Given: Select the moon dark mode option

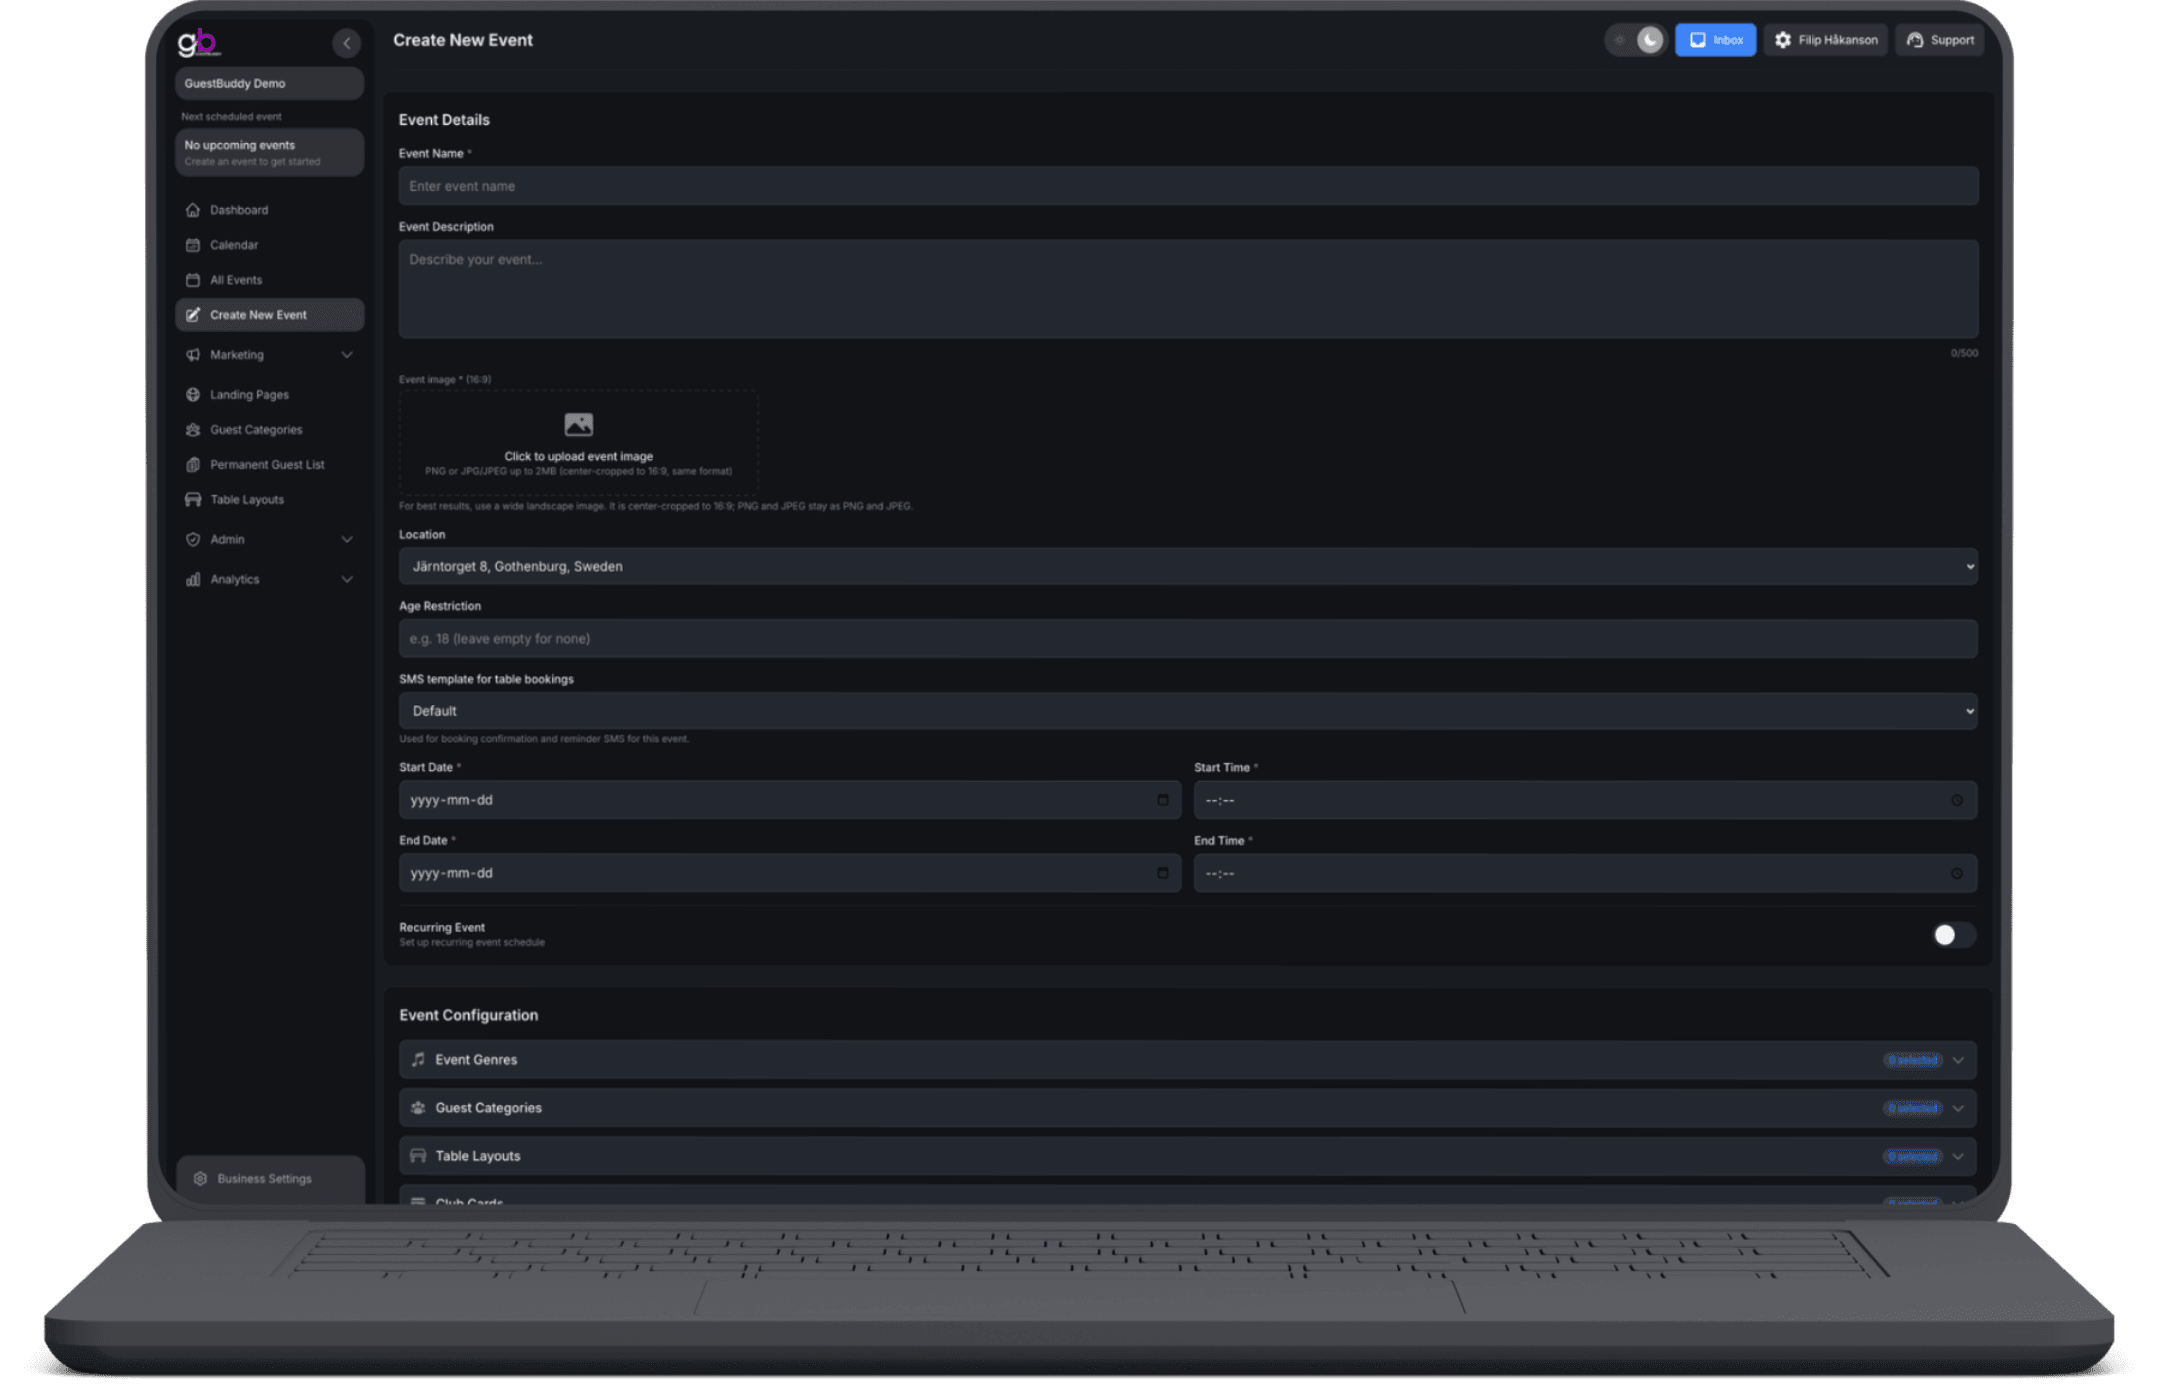Looking at the screenshot, I should click(x=1650, y=40).
